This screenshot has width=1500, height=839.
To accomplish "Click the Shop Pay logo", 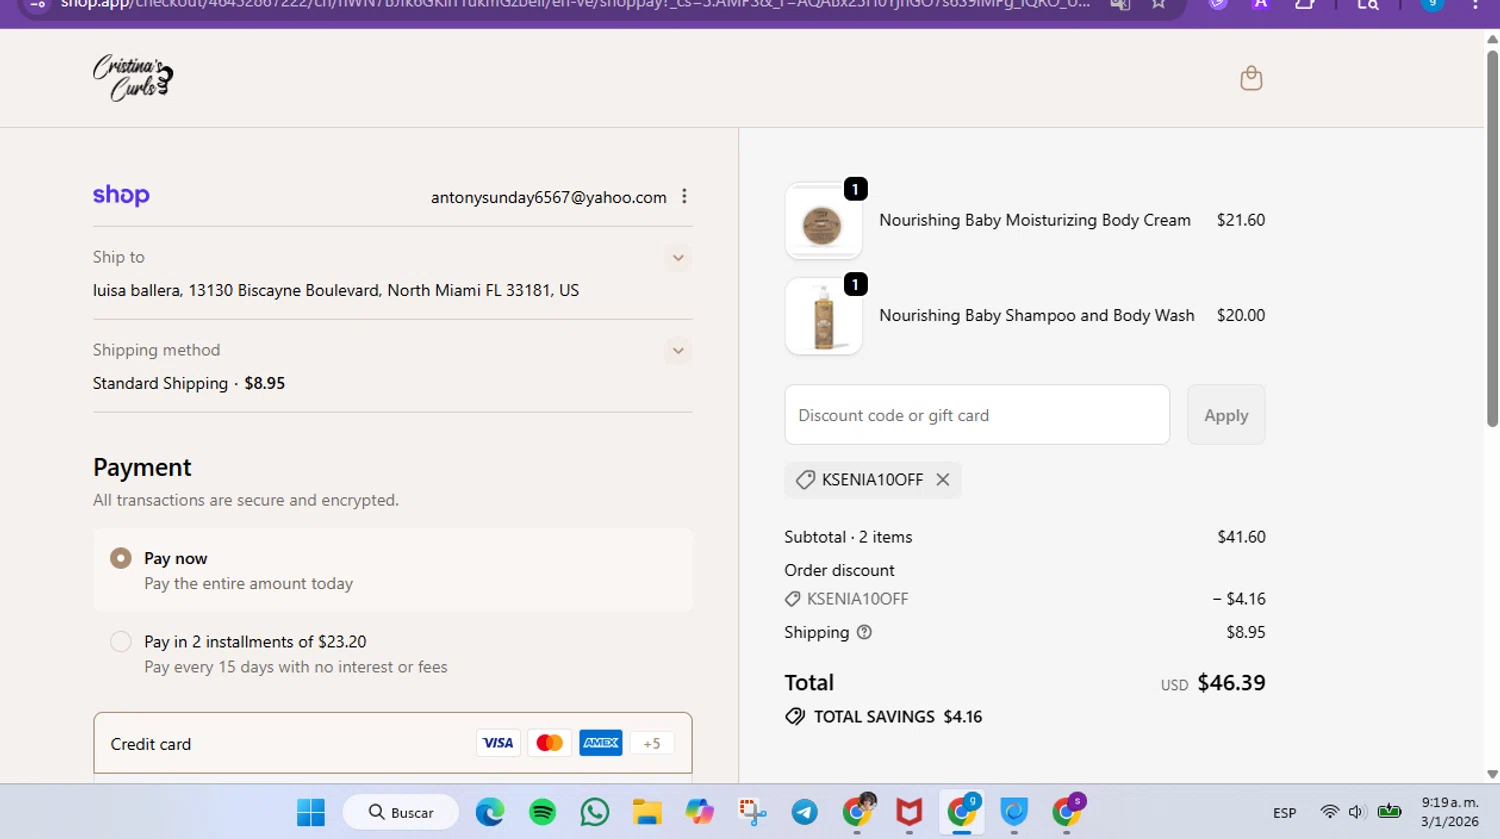I will click(121, 195).
